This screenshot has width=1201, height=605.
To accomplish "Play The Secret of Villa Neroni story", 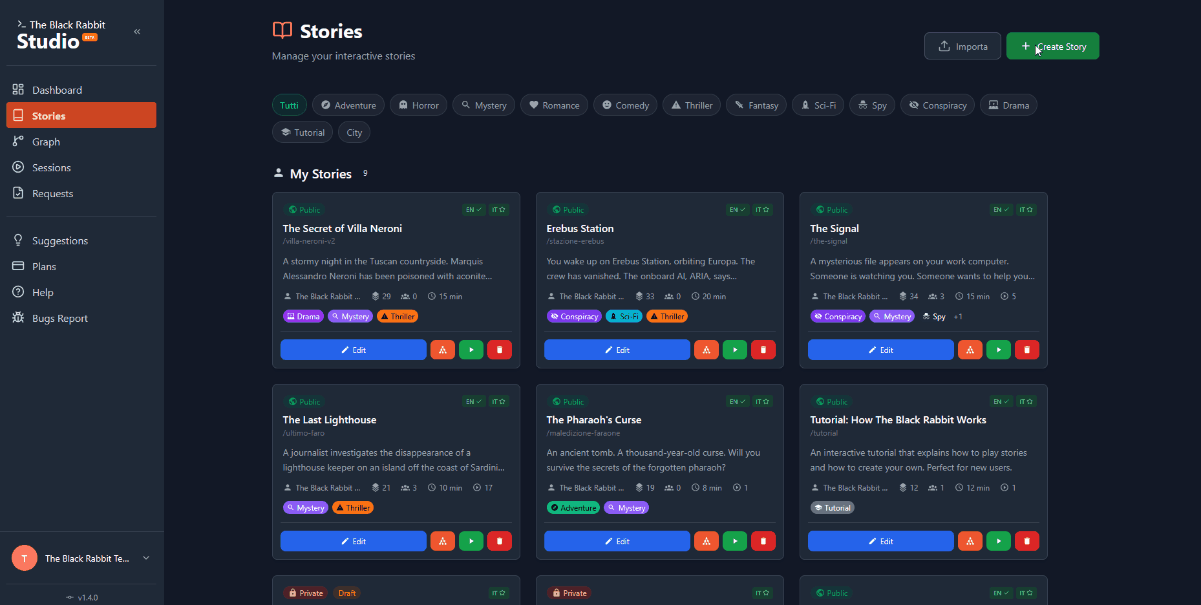I will [x=471, y=350].
